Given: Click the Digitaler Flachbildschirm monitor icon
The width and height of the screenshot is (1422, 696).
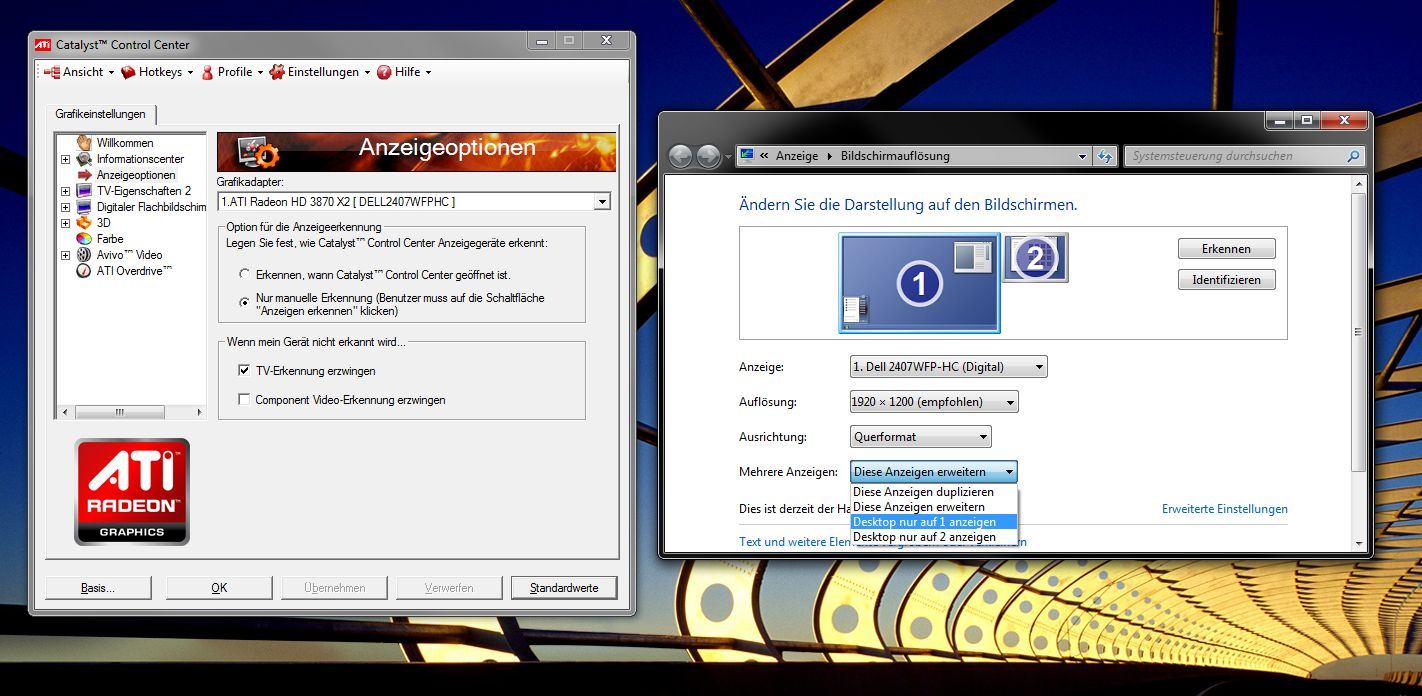Looking at the screenshot, I should 85,207.
